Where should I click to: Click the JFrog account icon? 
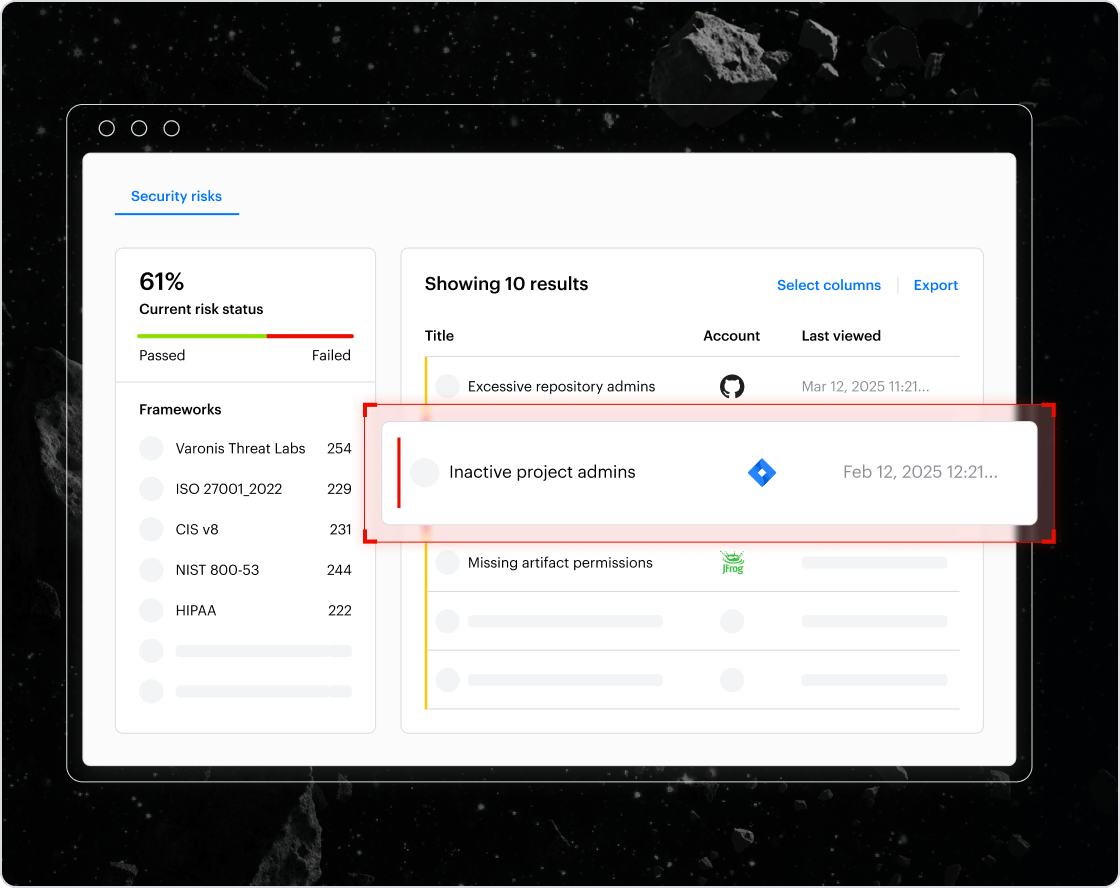click(732, 563)
